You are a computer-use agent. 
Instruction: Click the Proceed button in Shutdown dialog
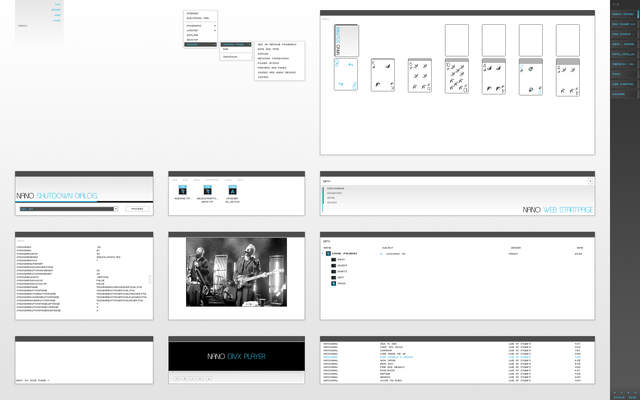[x=137, y=209]
